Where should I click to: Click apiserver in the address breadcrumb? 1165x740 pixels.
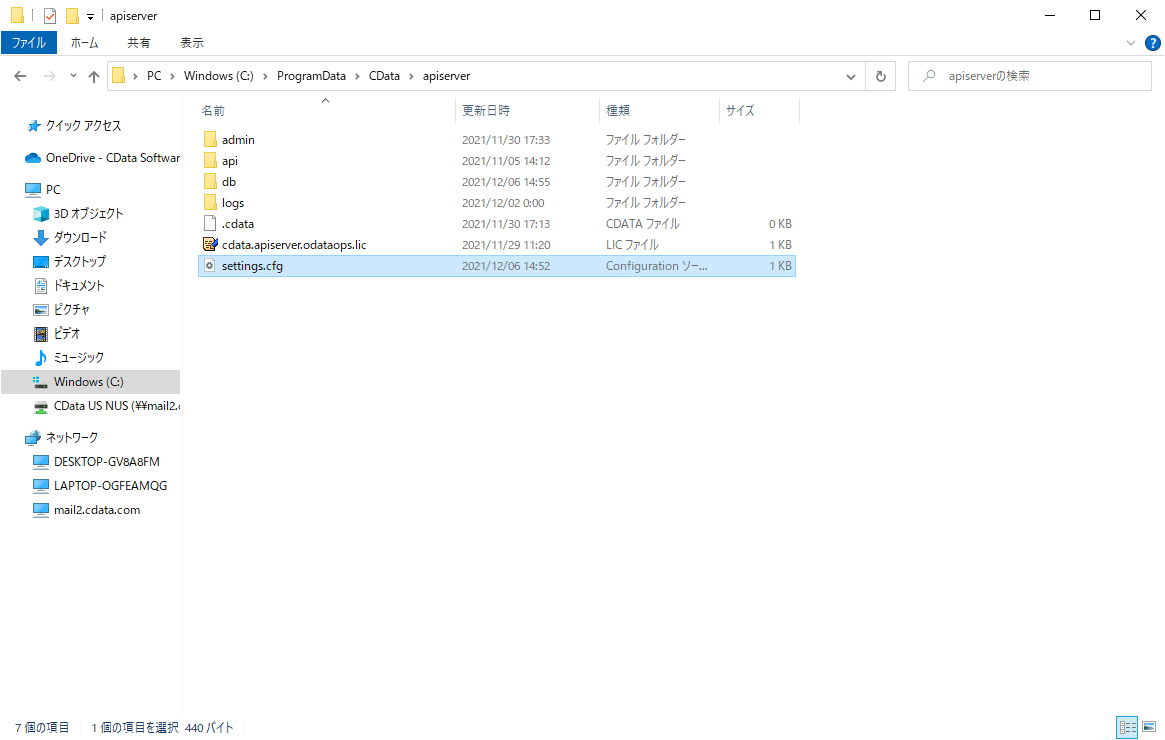click(447, 76)
